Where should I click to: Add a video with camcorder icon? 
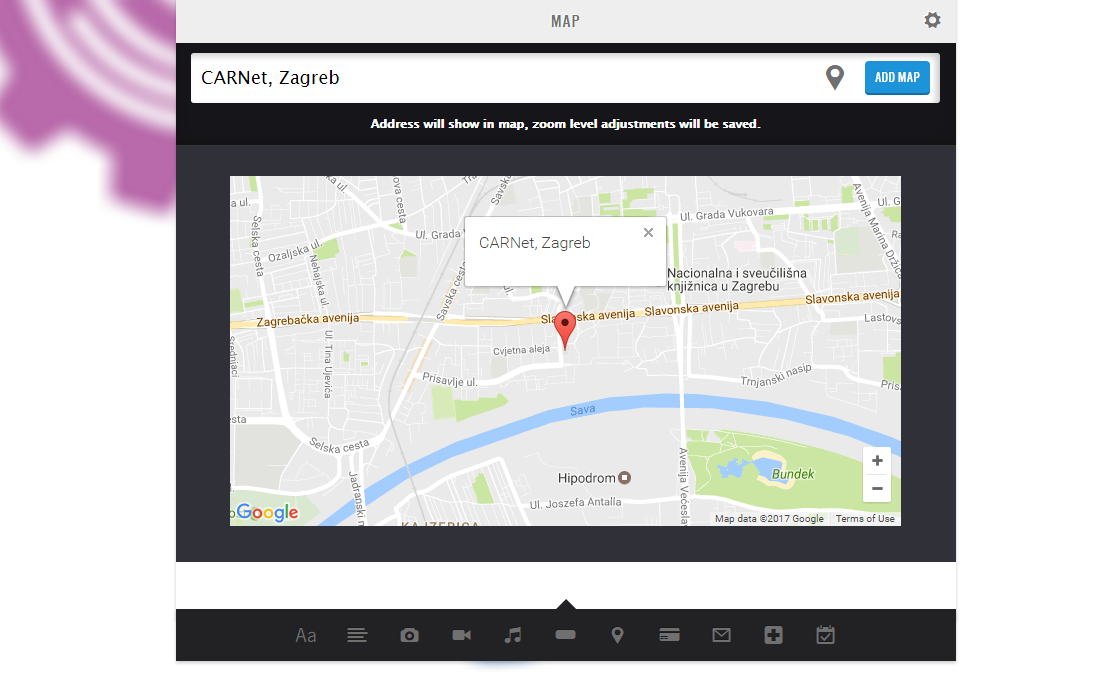click(x=461, y=635)
